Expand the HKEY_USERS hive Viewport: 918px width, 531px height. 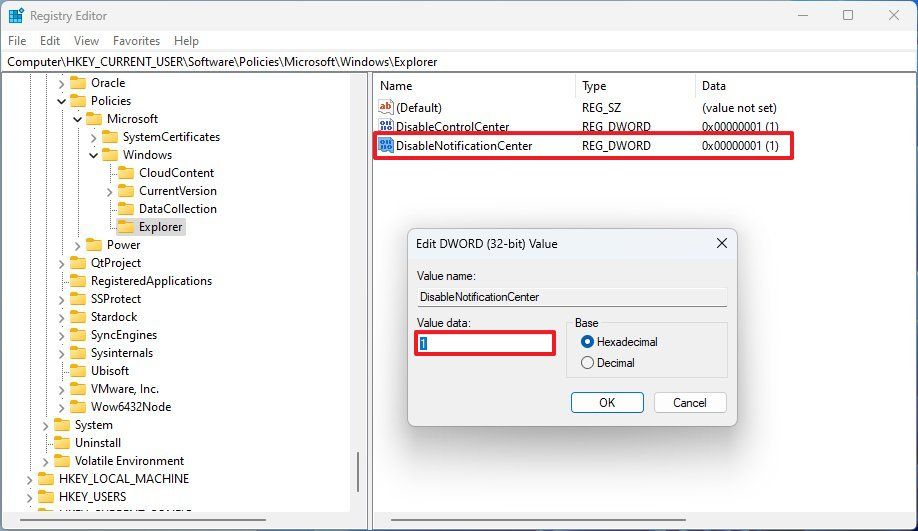[x=29, y=498]
